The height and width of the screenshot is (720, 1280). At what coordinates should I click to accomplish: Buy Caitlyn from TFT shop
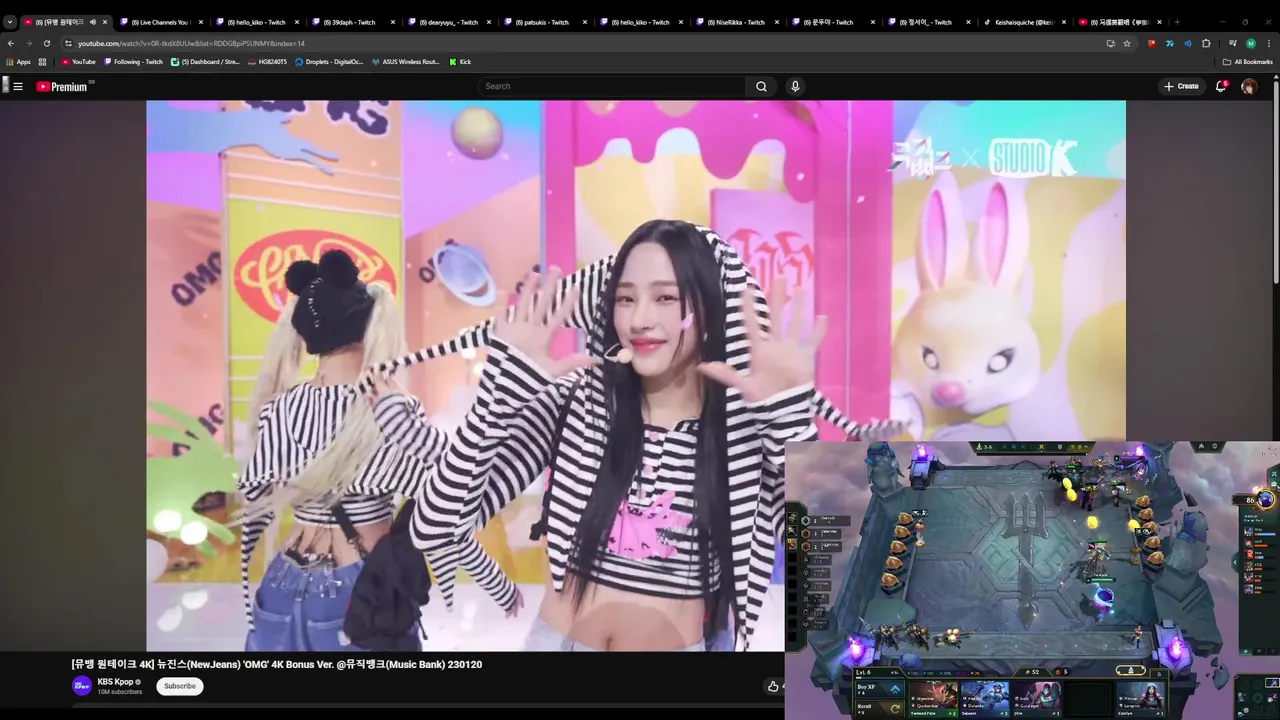point(1140,699)
